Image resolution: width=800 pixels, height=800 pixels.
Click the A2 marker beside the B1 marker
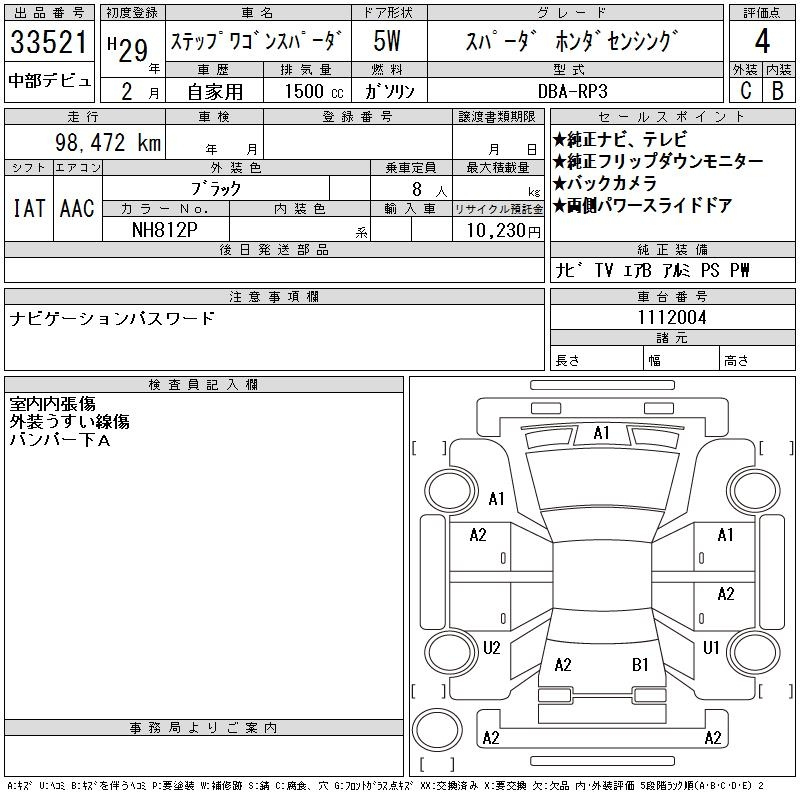[562, 664]
